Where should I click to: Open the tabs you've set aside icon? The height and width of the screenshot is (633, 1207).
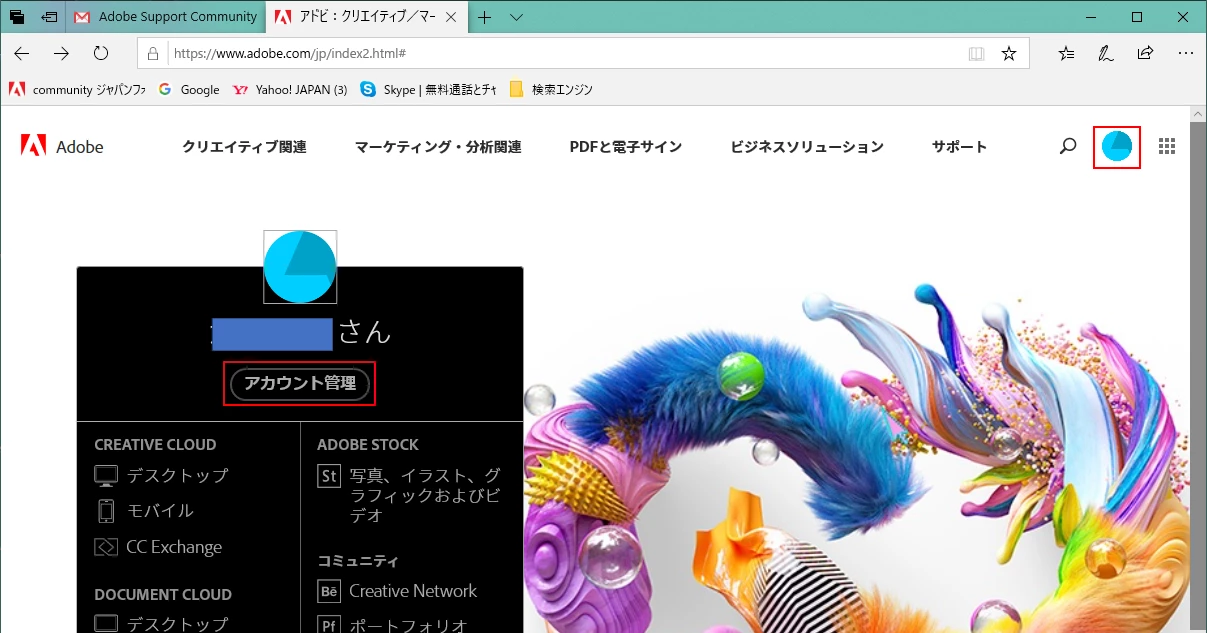(x=17, y=17)
